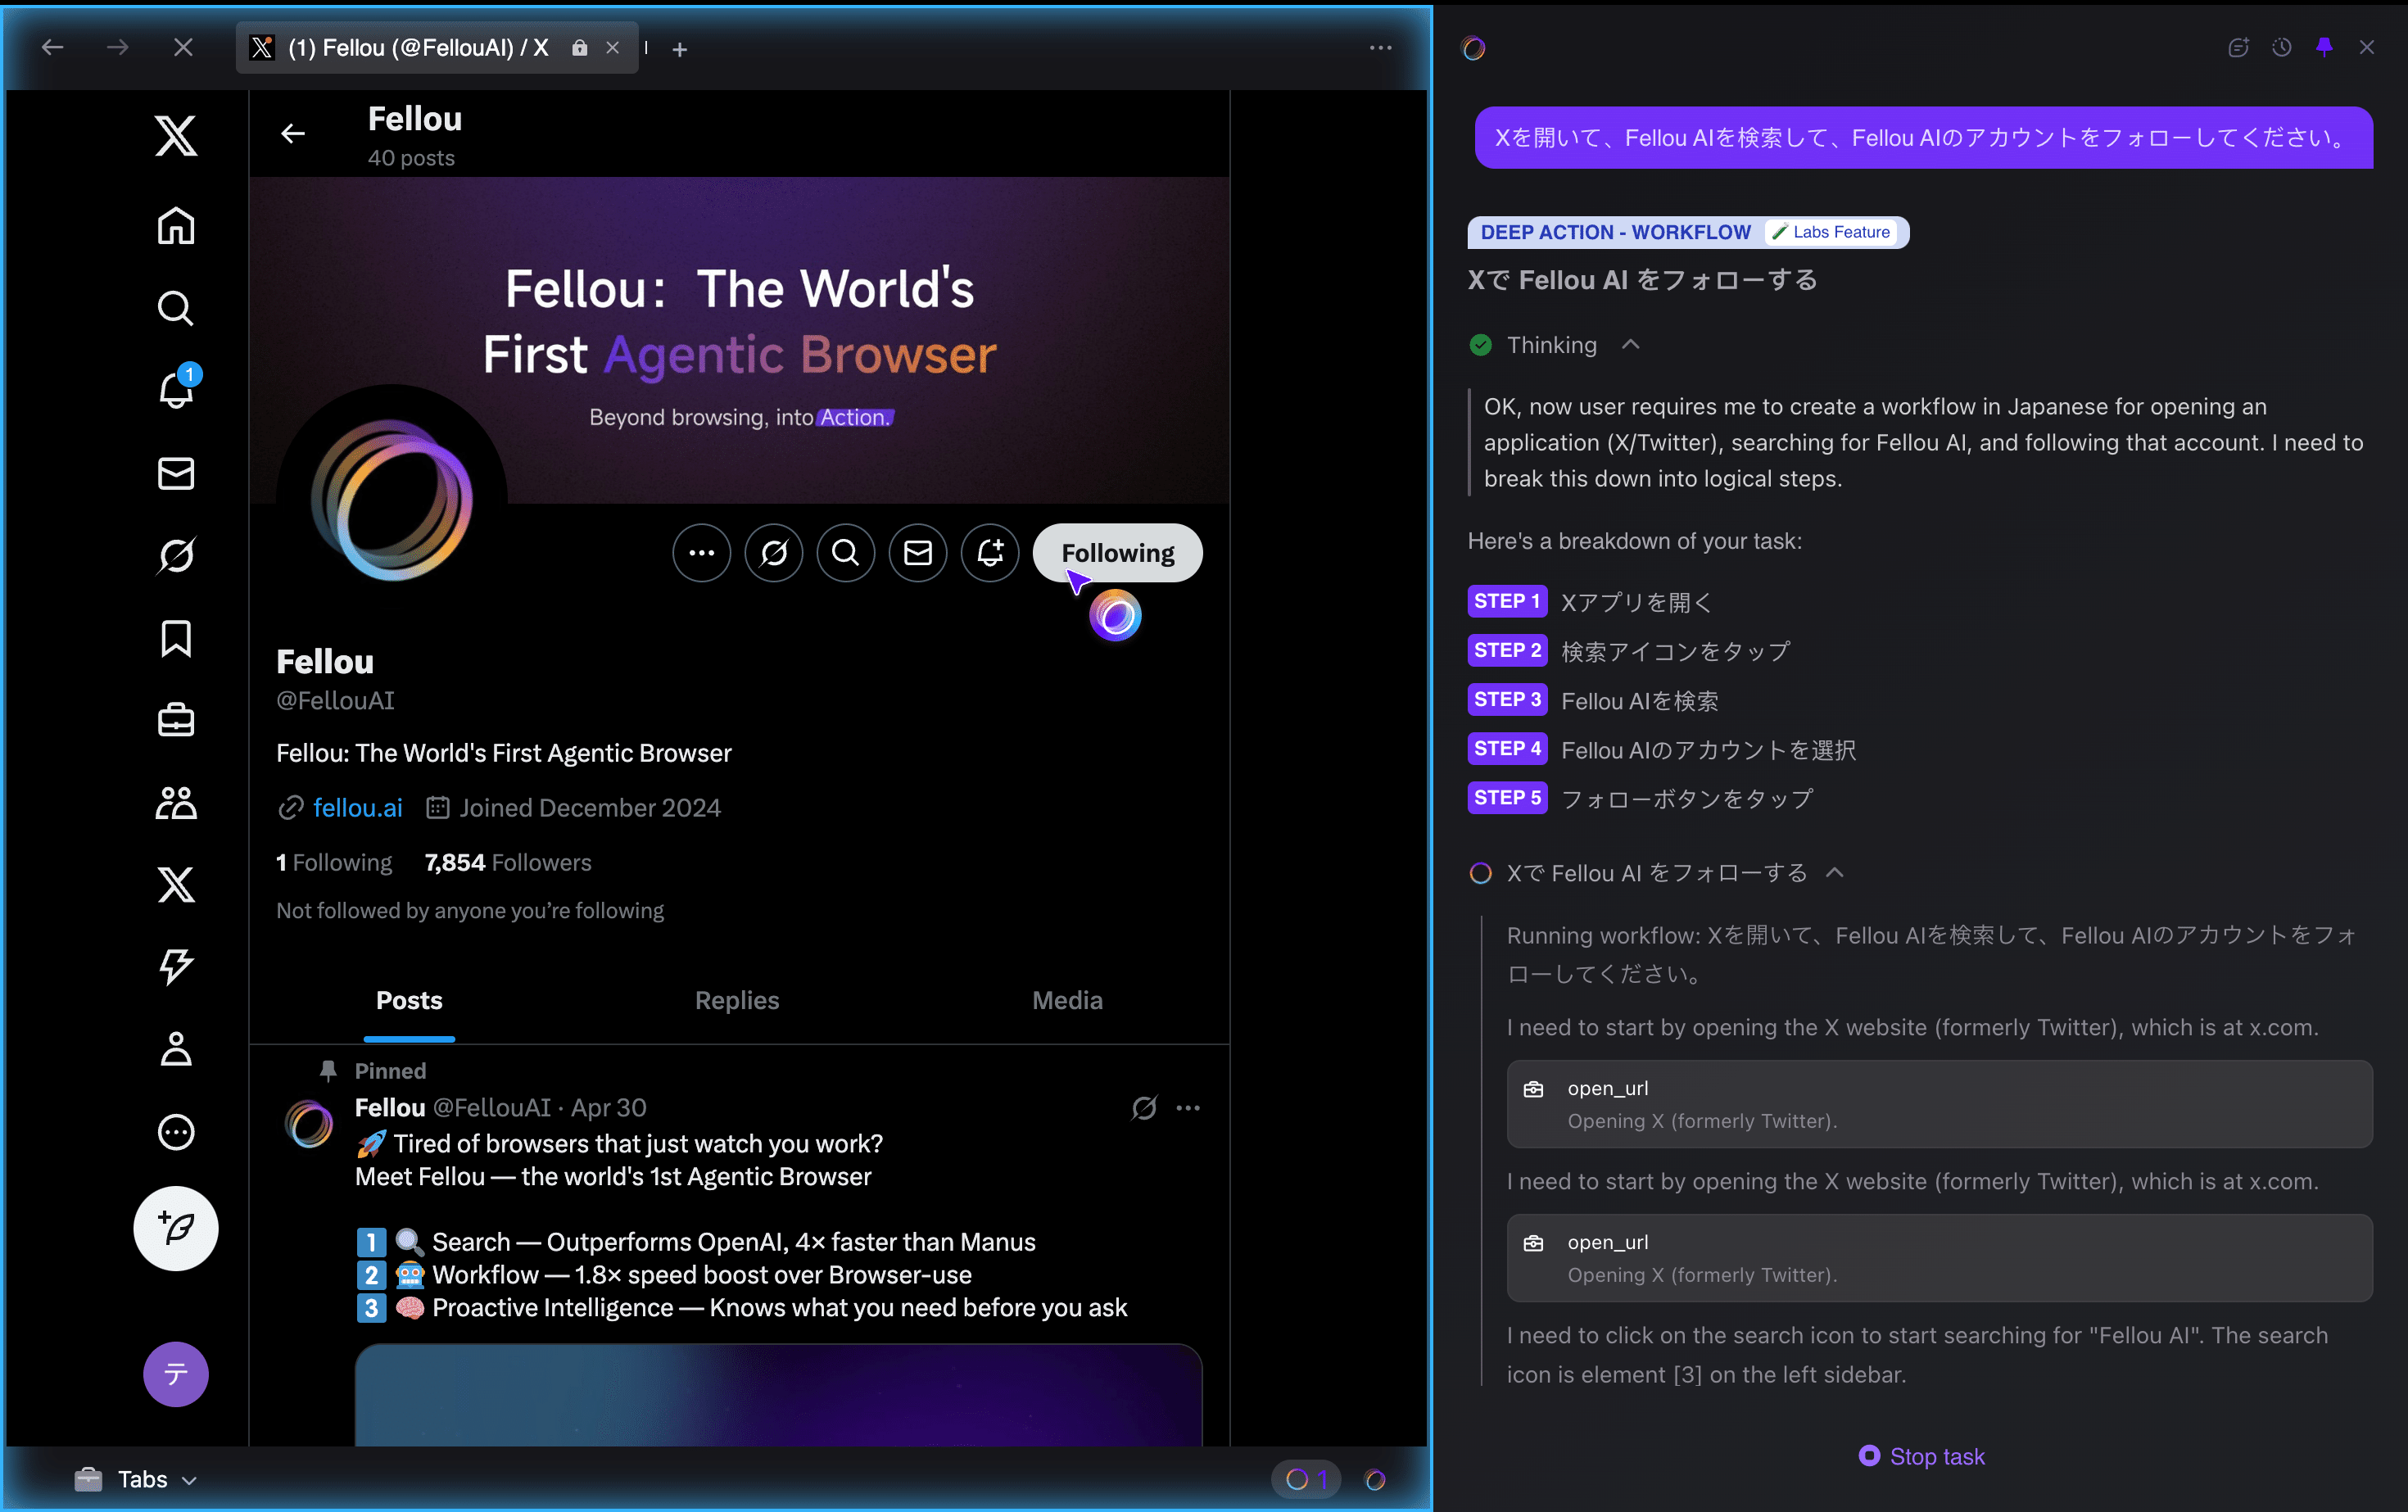Open the fellou.ai profile link
The height and width of the screenshot is (1512, 2408).
point(357,808)
